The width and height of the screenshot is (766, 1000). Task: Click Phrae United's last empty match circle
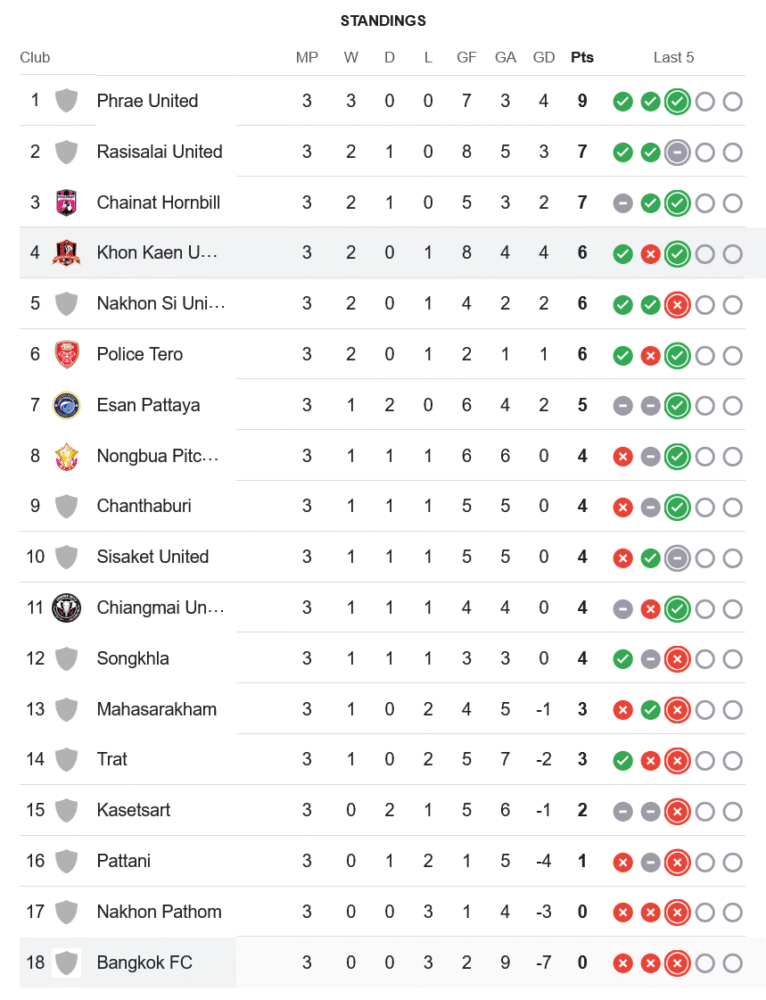[733, 101]
